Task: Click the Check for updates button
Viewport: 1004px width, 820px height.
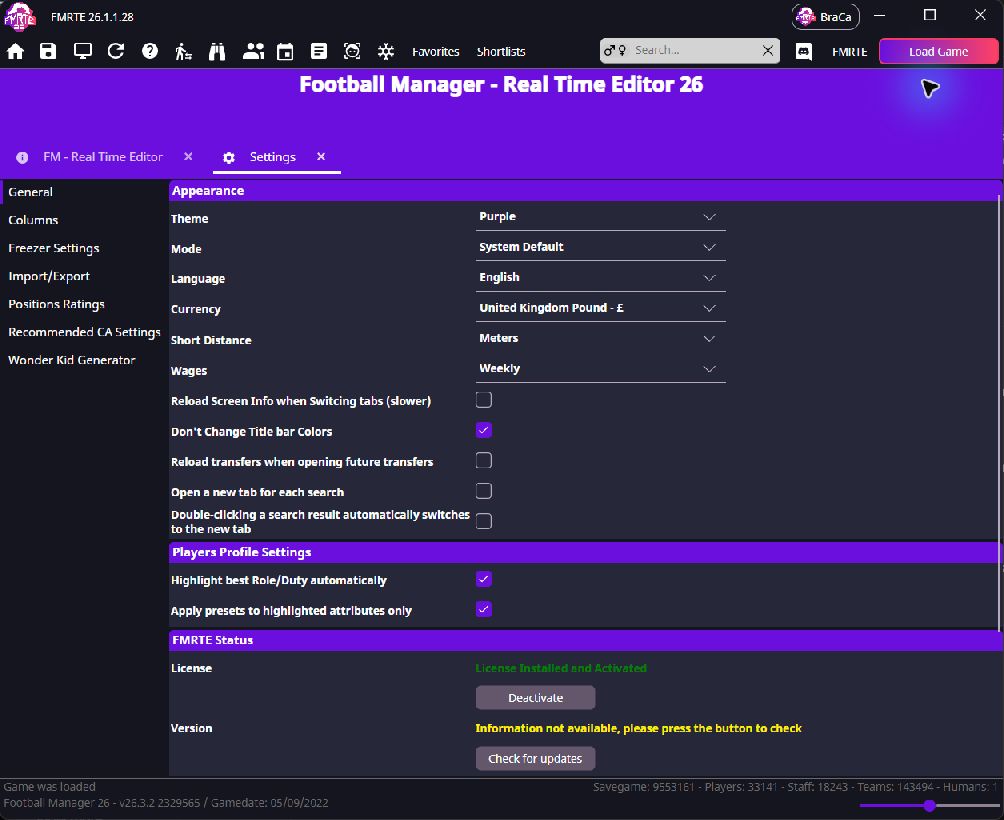Action: point(535,759)
